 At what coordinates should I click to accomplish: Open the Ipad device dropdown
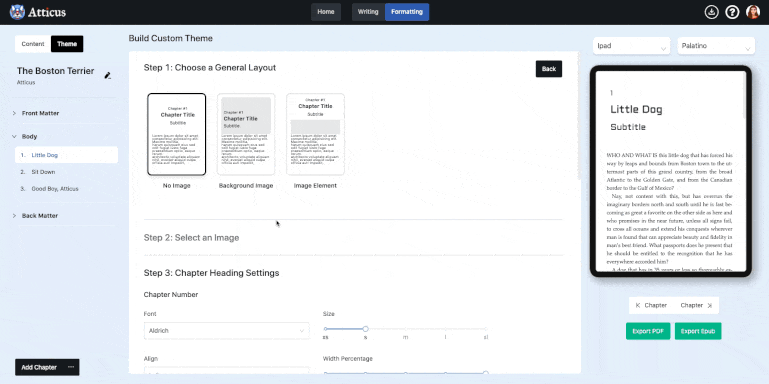click(631, 46)
